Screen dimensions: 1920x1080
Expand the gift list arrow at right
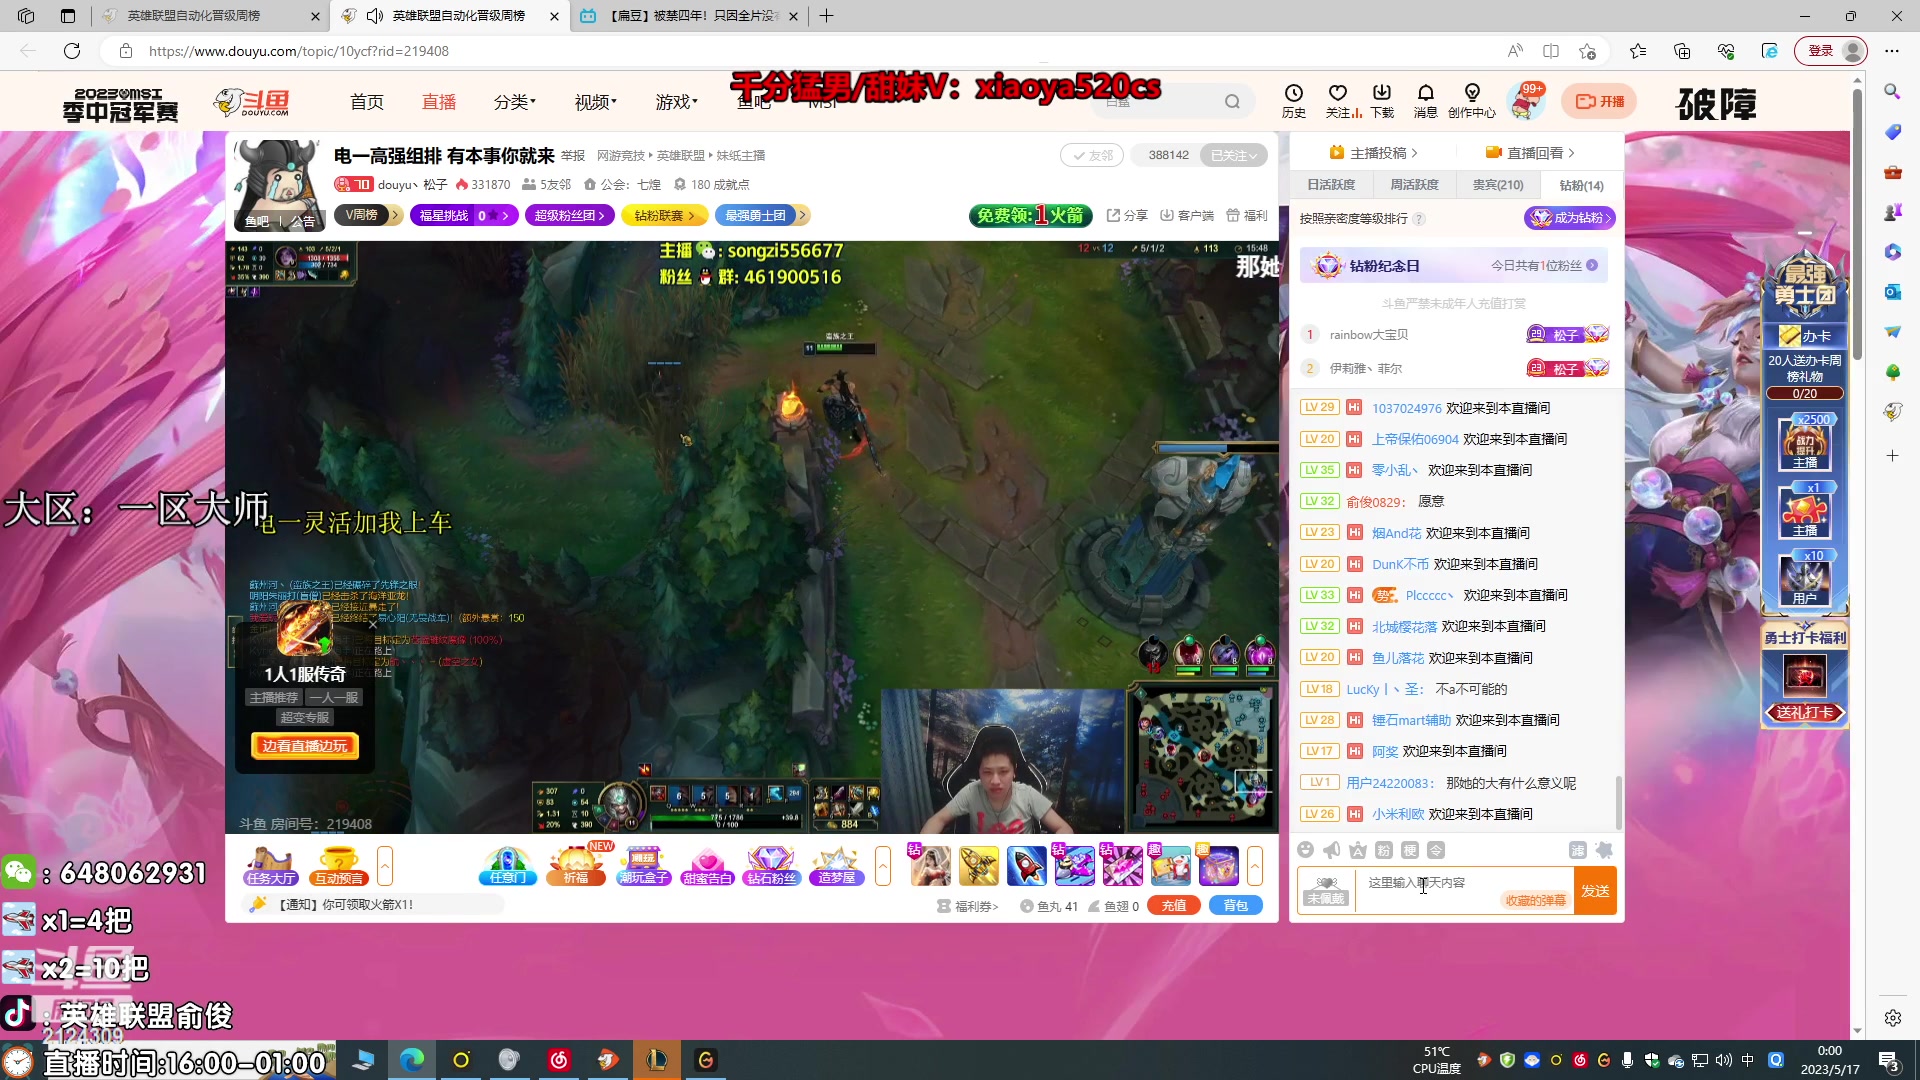pos(1255,866)
